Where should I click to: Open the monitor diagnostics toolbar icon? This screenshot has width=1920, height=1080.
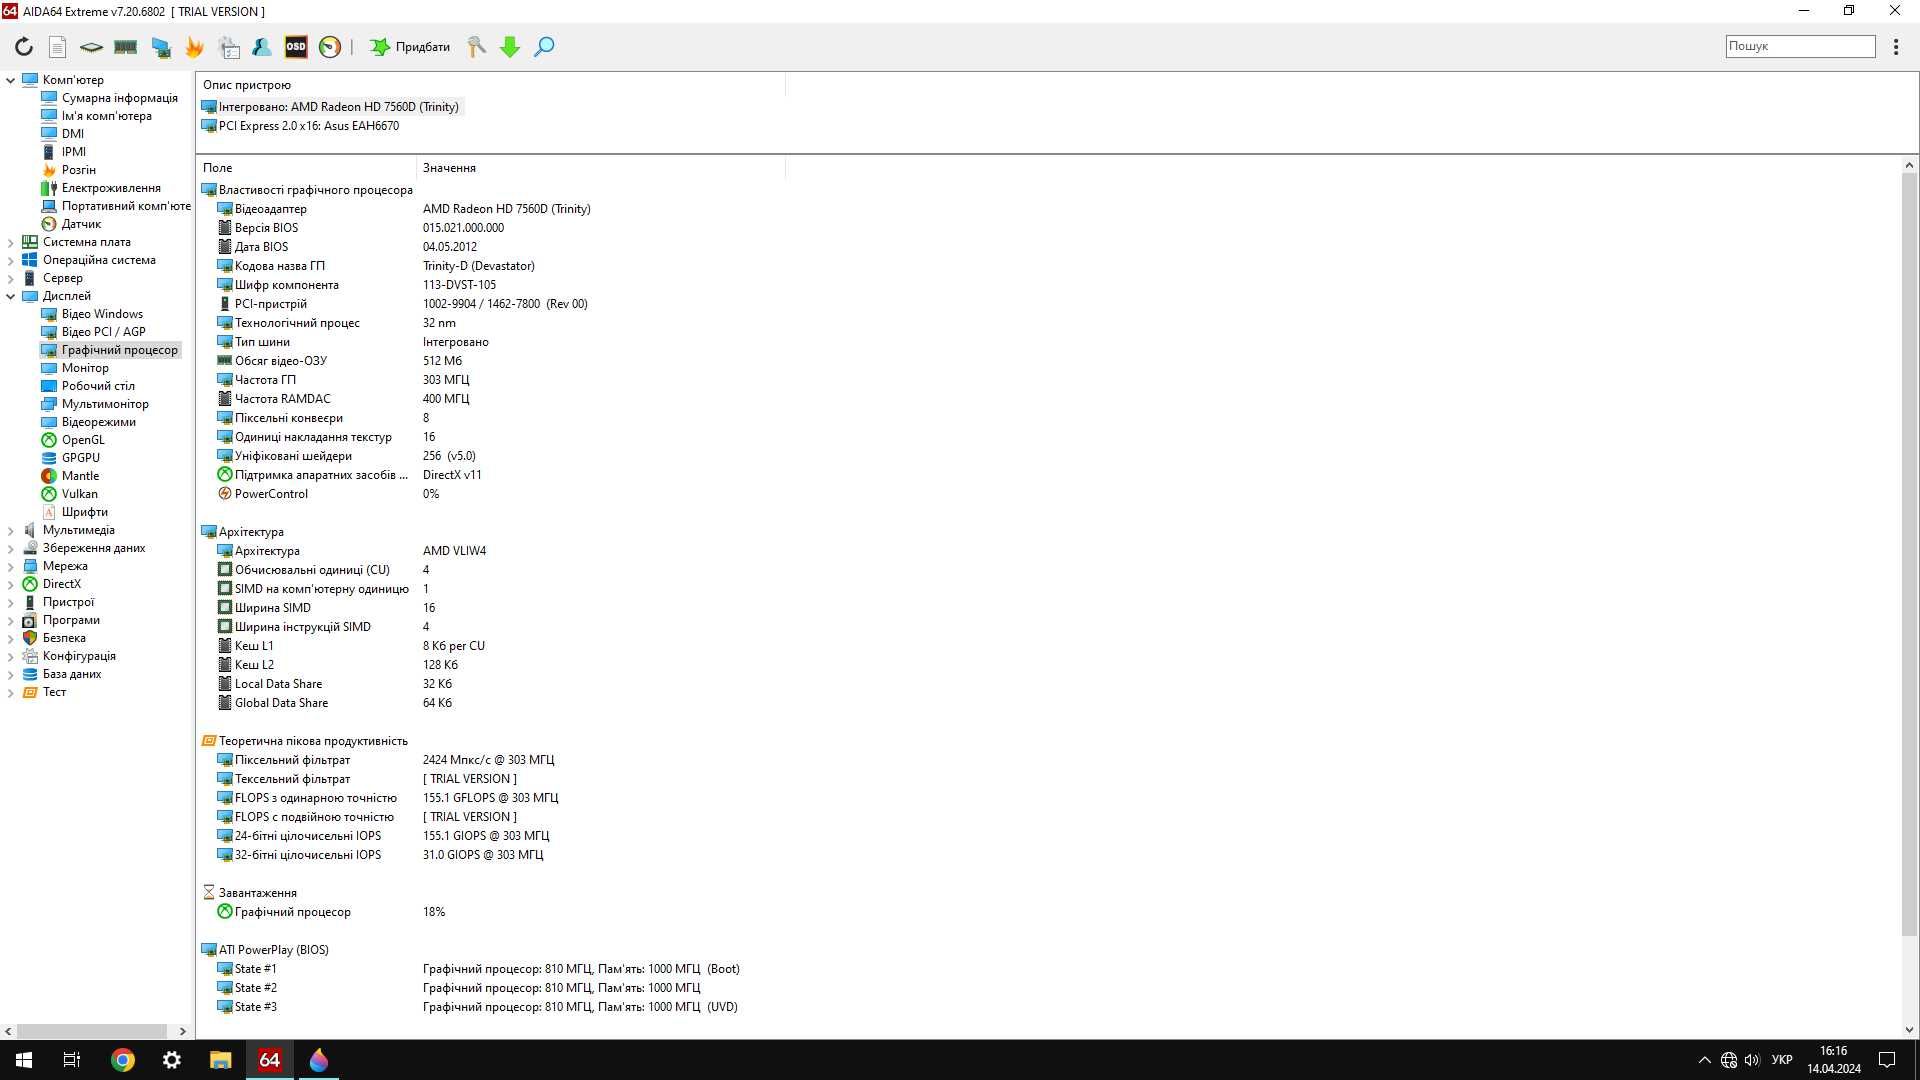pyautogui.click(x=160, y=47)
